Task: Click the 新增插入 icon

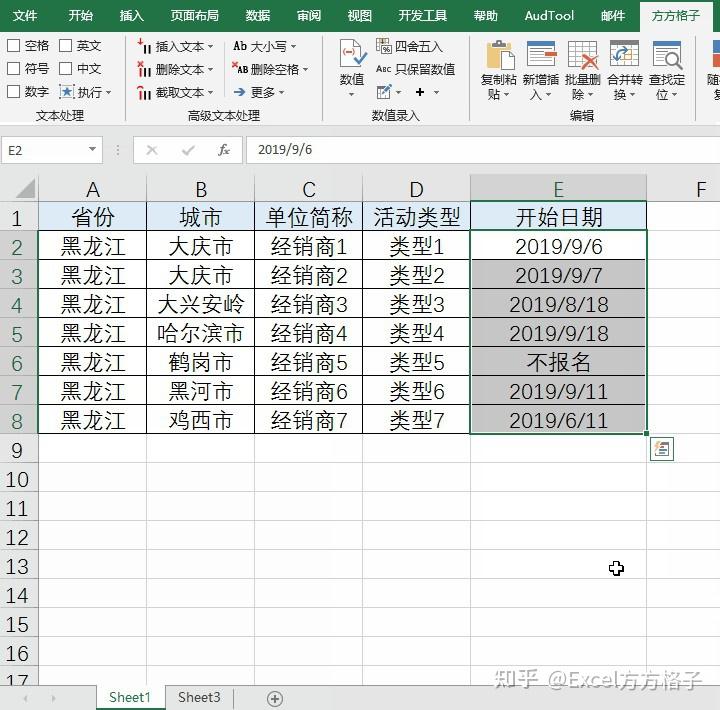Action: tap(541, 54)
